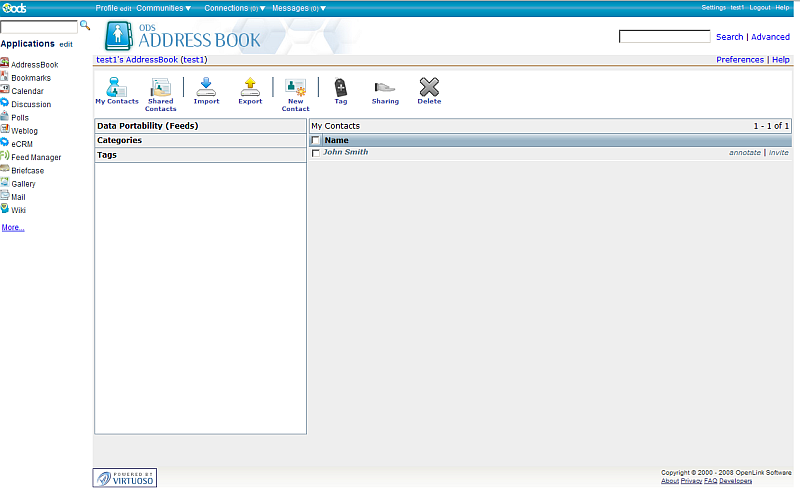The height and width of the screenshot is (498, 800).
Task: Open Calendar from the Applications list
Action: (x=27, y=91)
